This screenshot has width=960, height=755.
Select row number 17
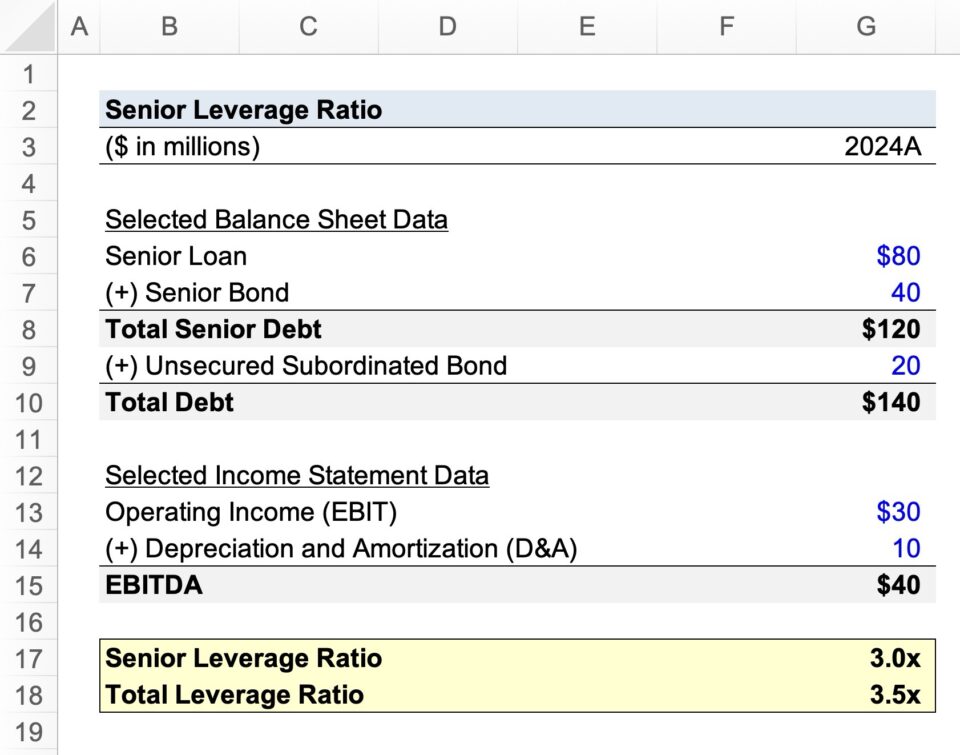point(30,659)
